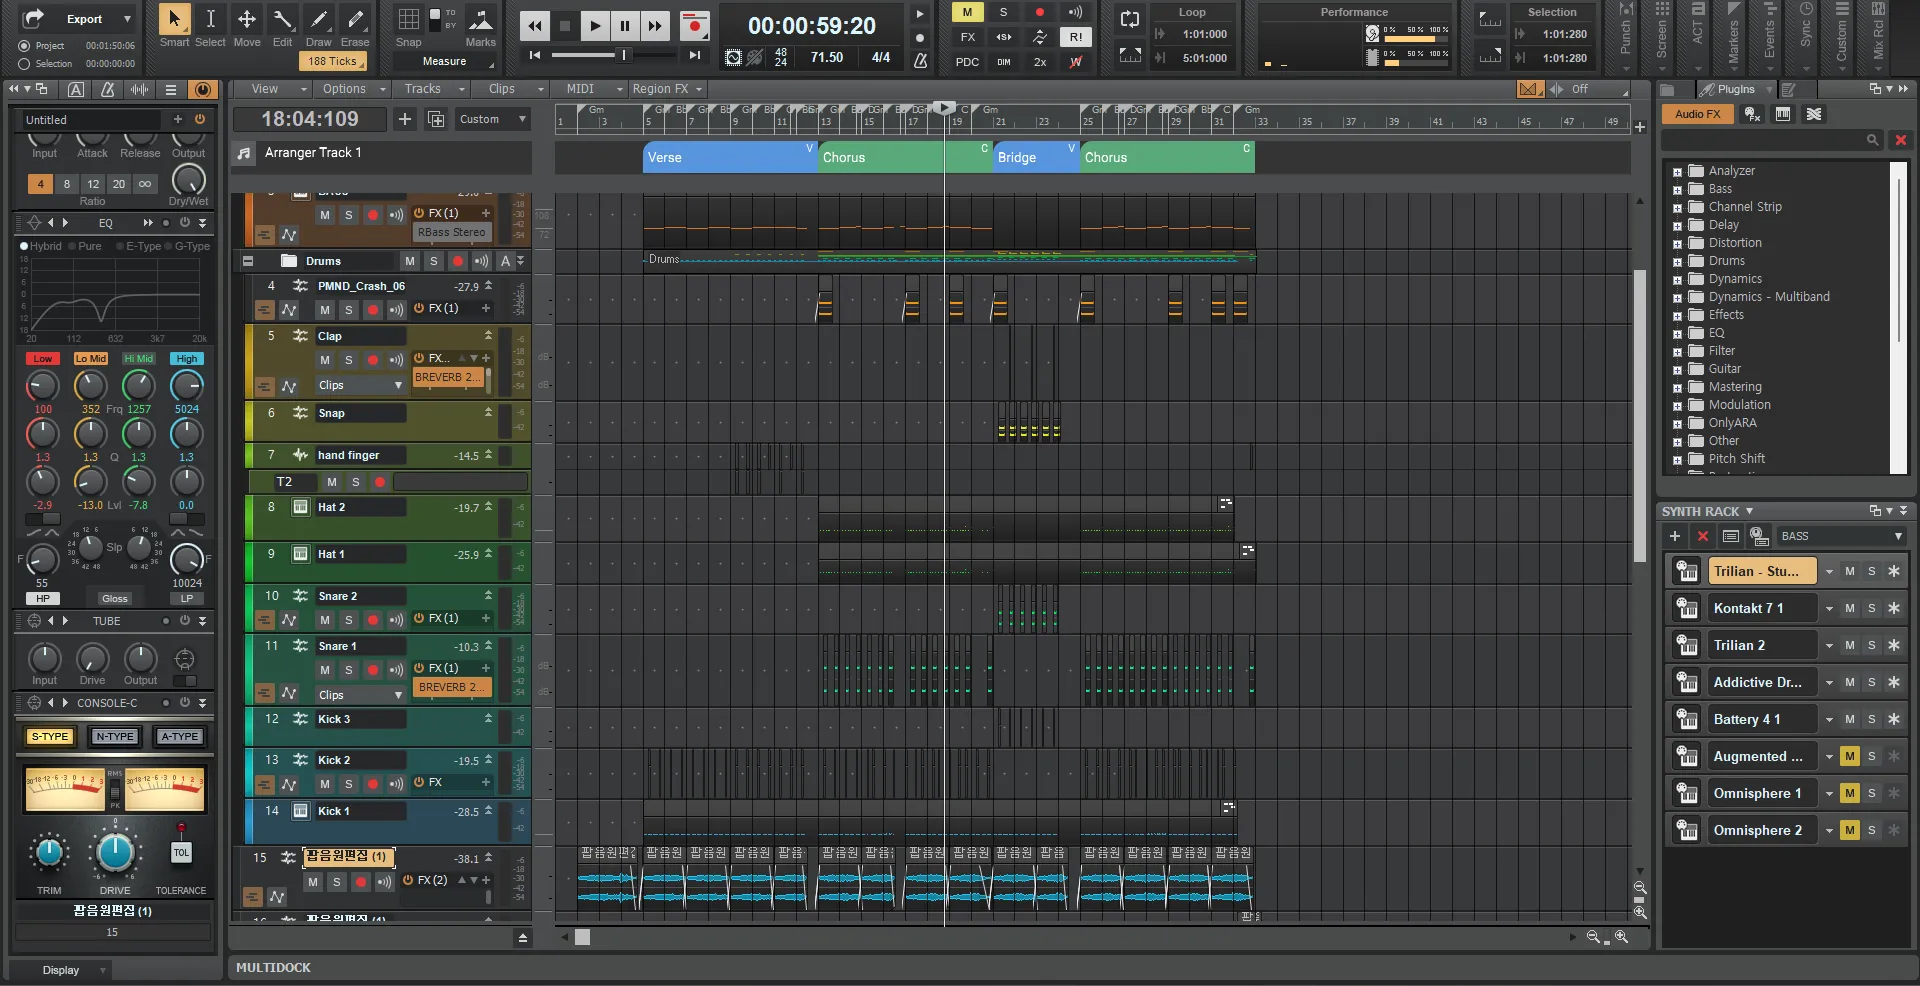1920x986 pixels.
Task: Select the Bridge section in Arranger track
Action: click(1035, 157)
